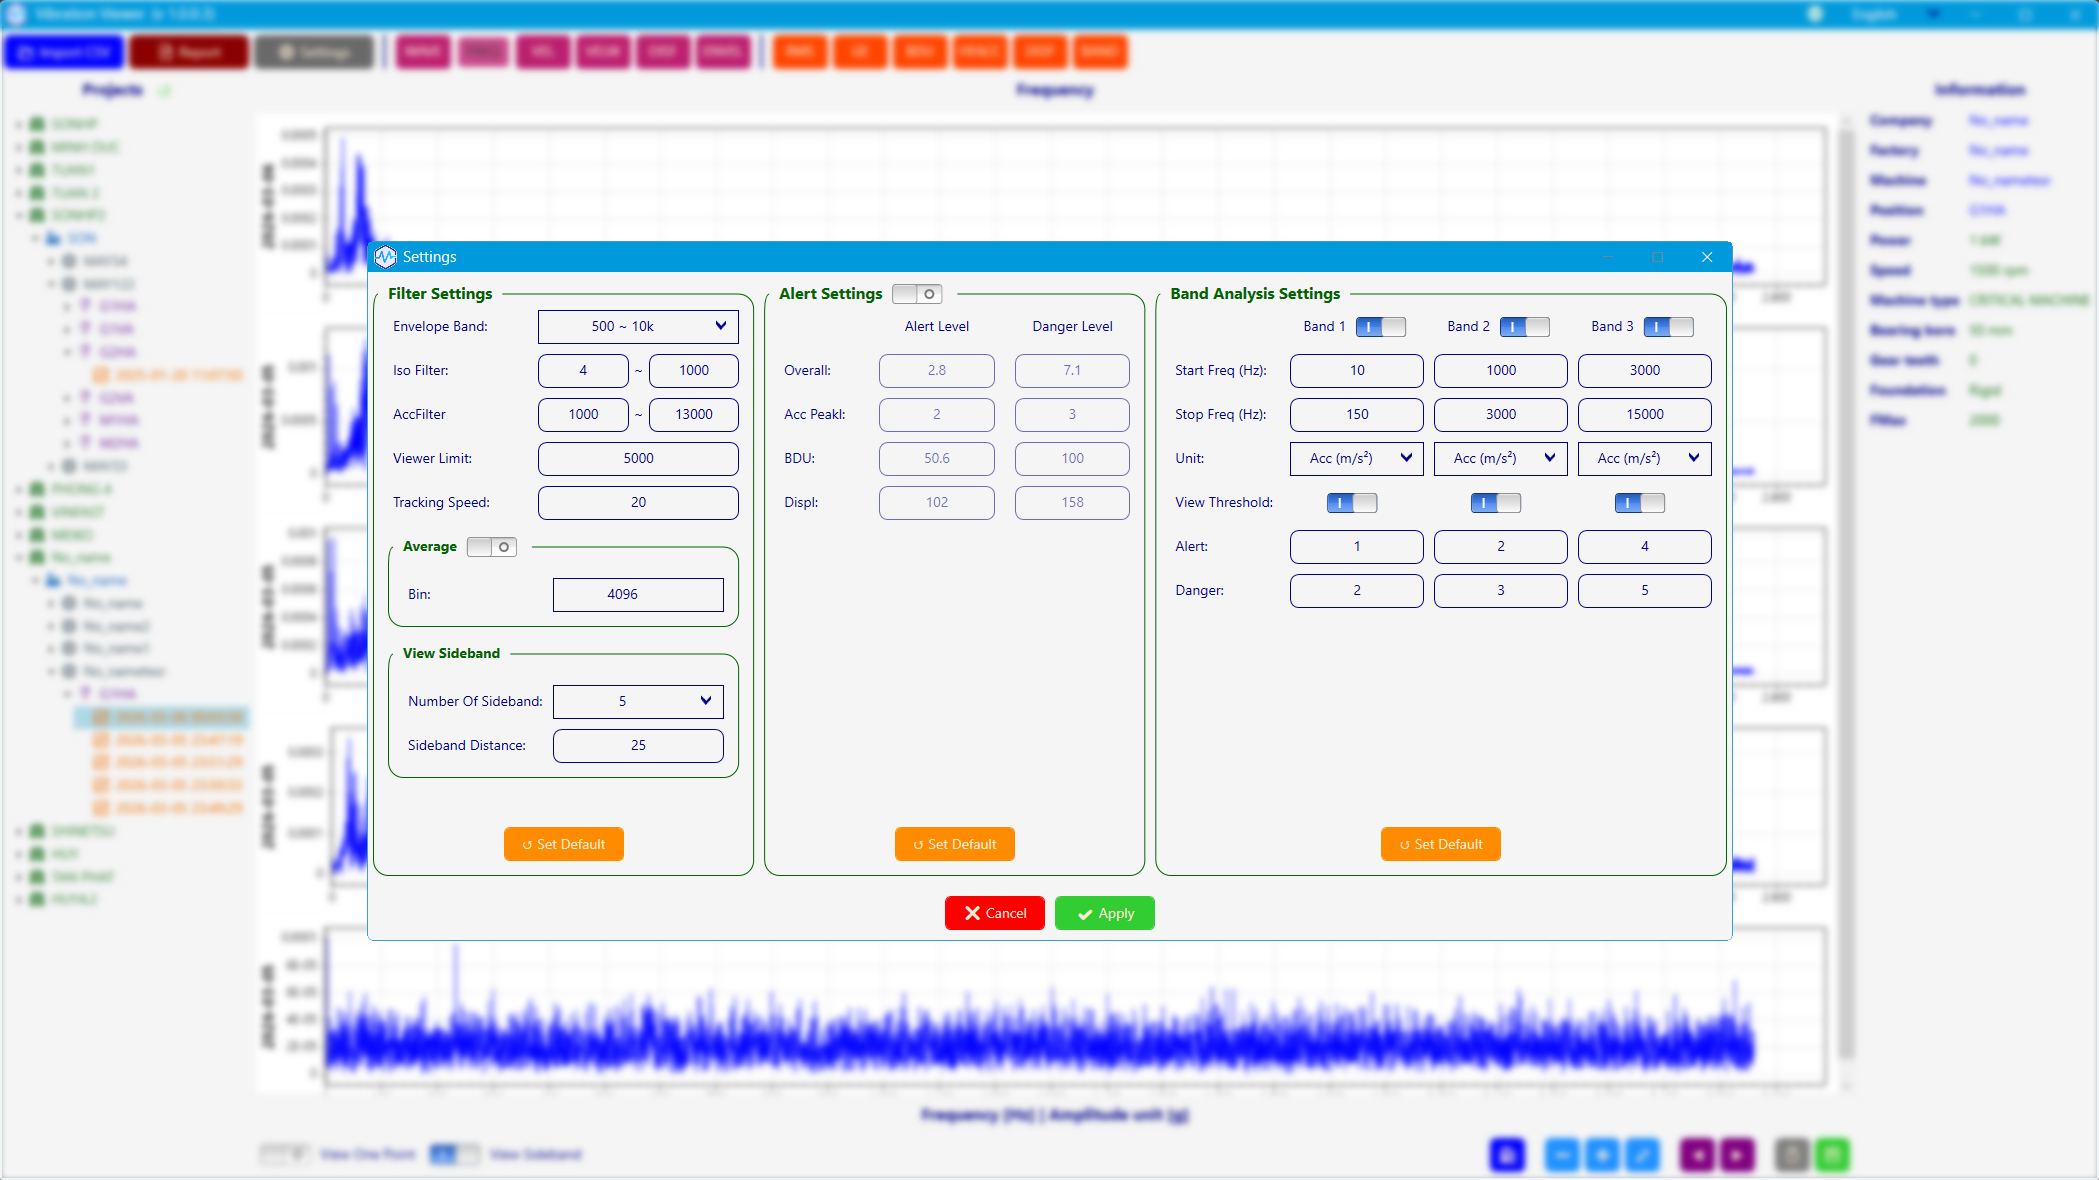
Task: Click Set Default under Alert Settings
Action: click(x=954, y=844)
